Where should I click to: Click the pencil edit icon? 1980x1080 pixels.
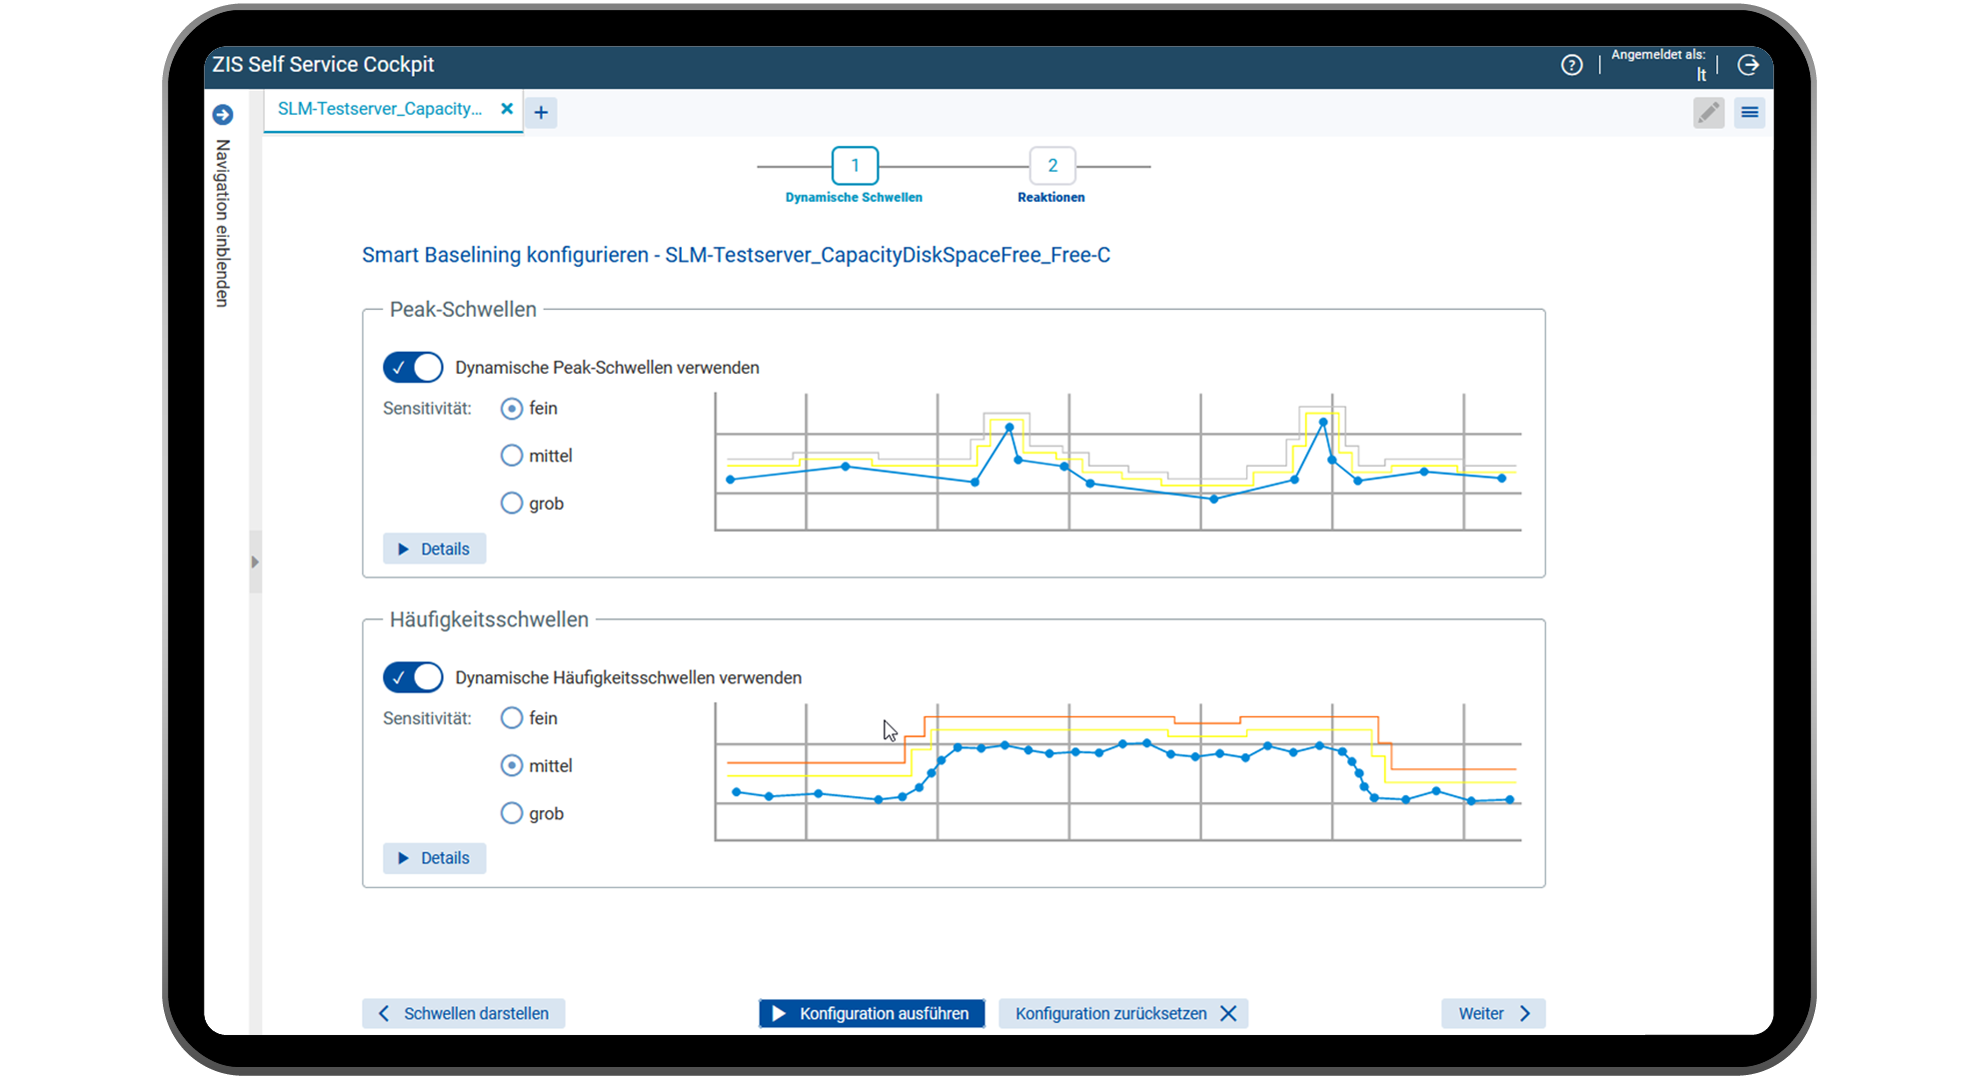pos(1709,113)
